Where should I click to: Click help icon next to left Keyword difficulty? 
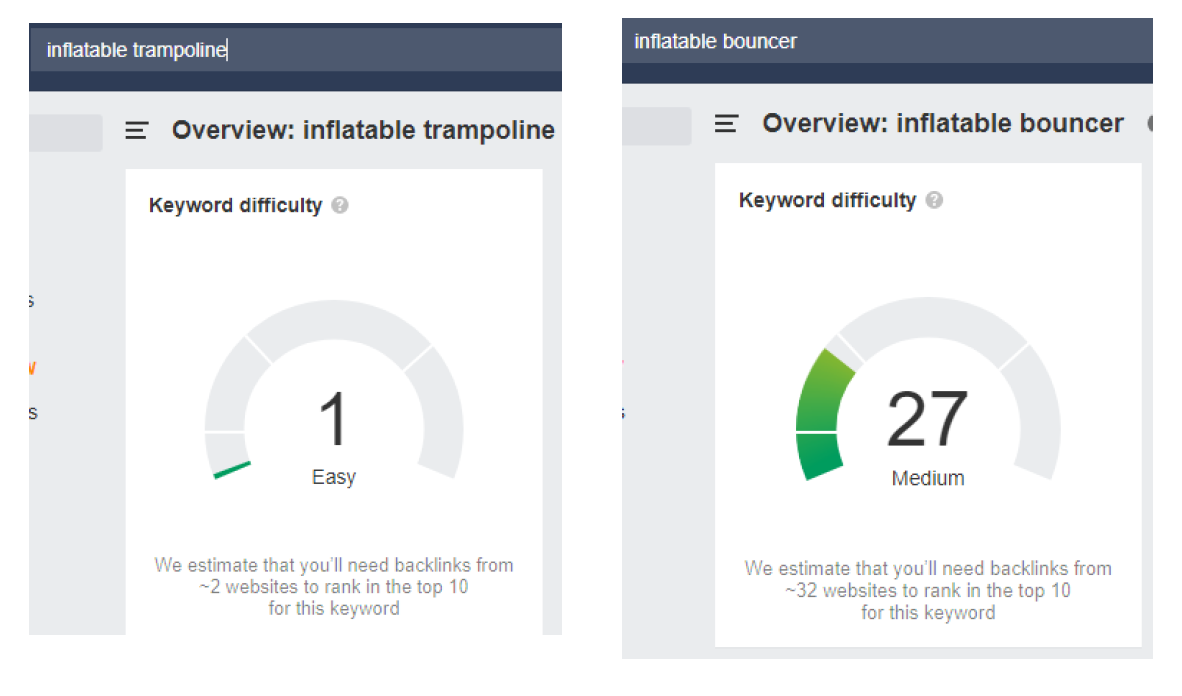pyautogui.click(x=340, y=205)
